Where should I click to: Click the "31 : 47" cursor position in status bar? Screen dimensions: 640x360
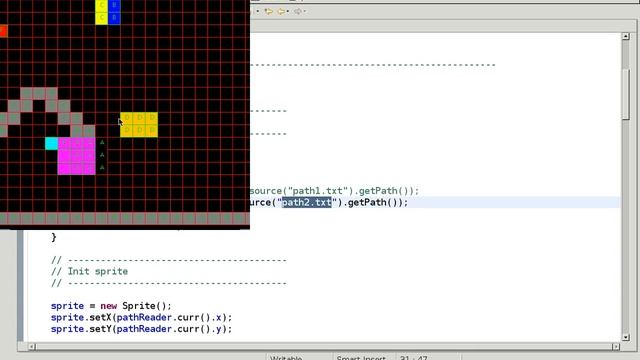tap(413, 358)
